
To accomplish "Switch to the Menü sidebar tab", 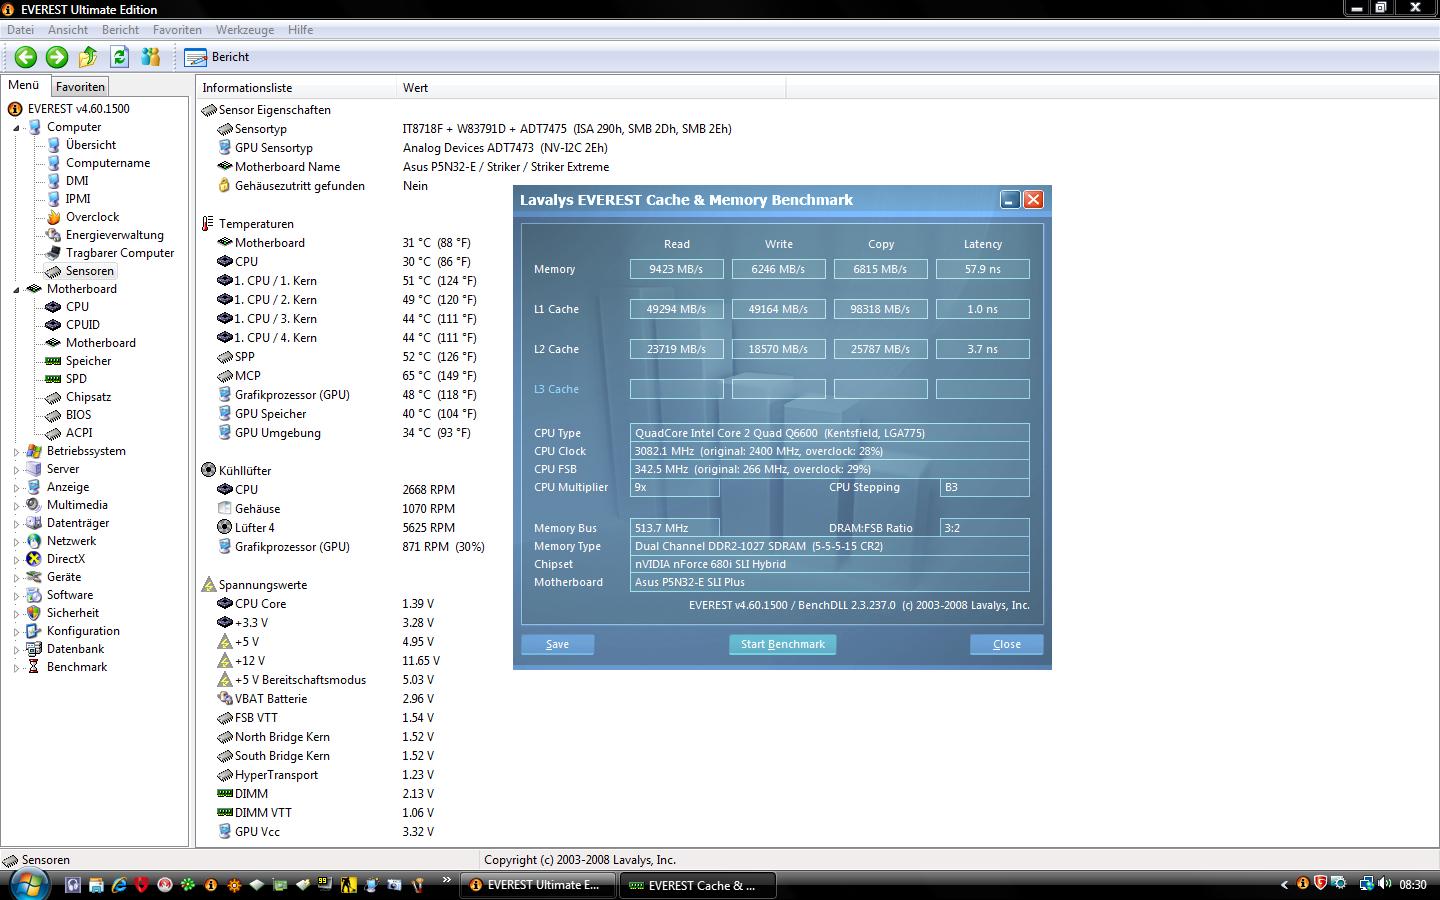I will (x=24, y=85).
